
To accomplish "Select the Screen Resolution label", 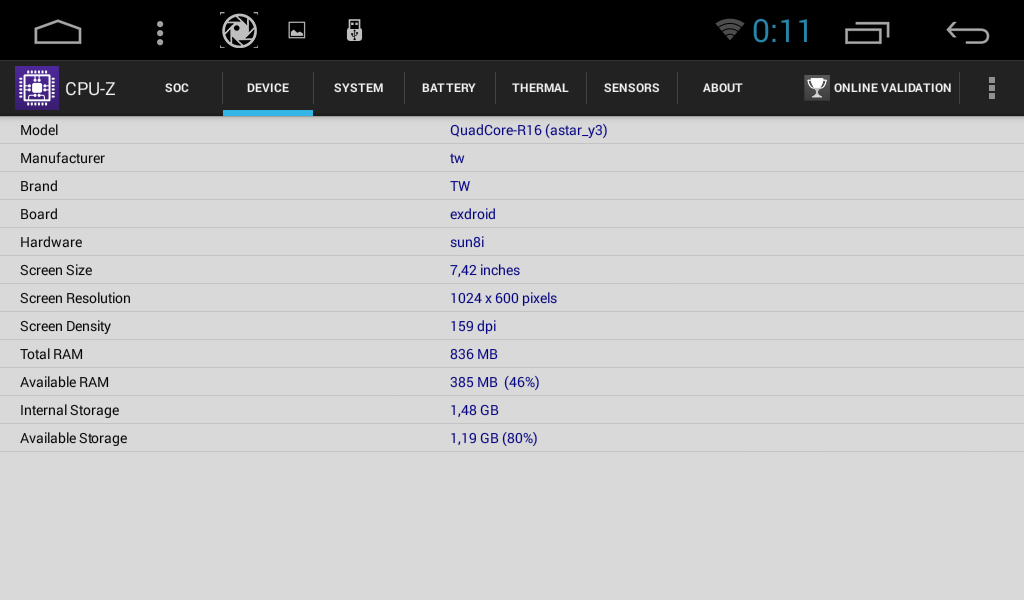I will 75,298.
